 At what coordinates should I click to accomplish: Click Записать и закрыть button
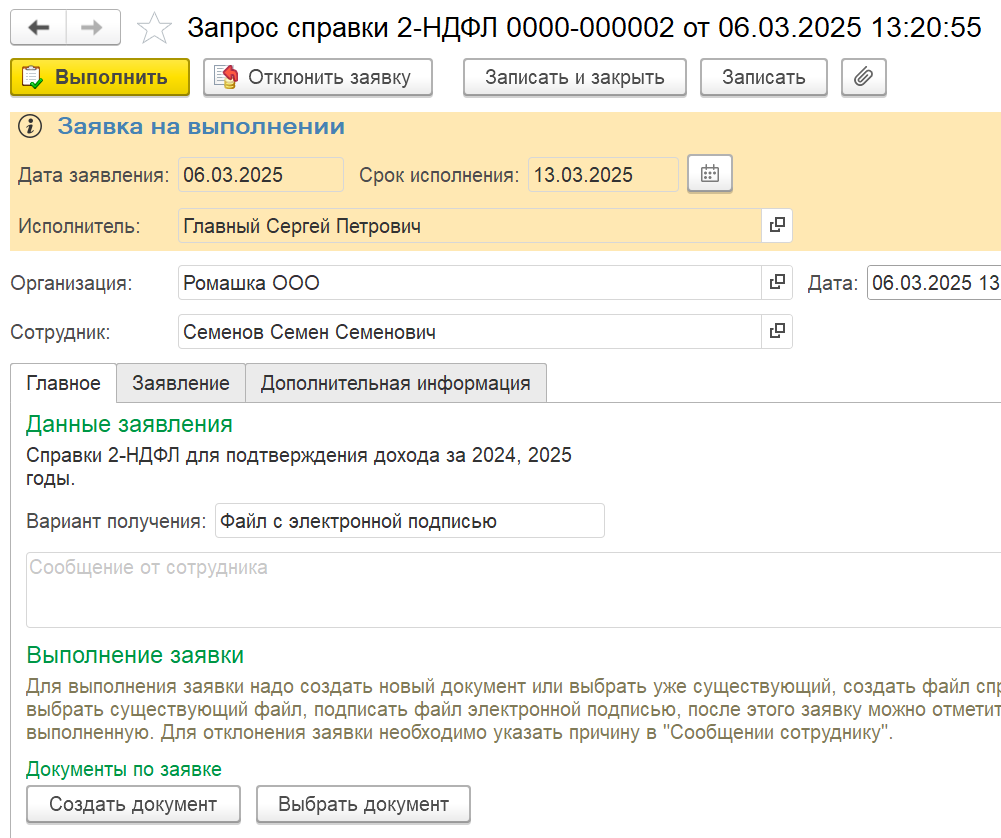[575, 77]
